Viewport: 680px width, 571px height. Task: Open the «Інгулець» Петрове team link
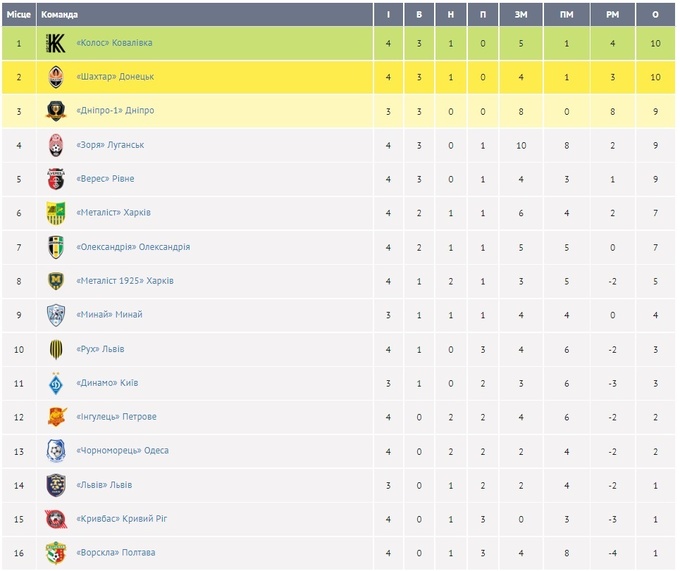116,417
